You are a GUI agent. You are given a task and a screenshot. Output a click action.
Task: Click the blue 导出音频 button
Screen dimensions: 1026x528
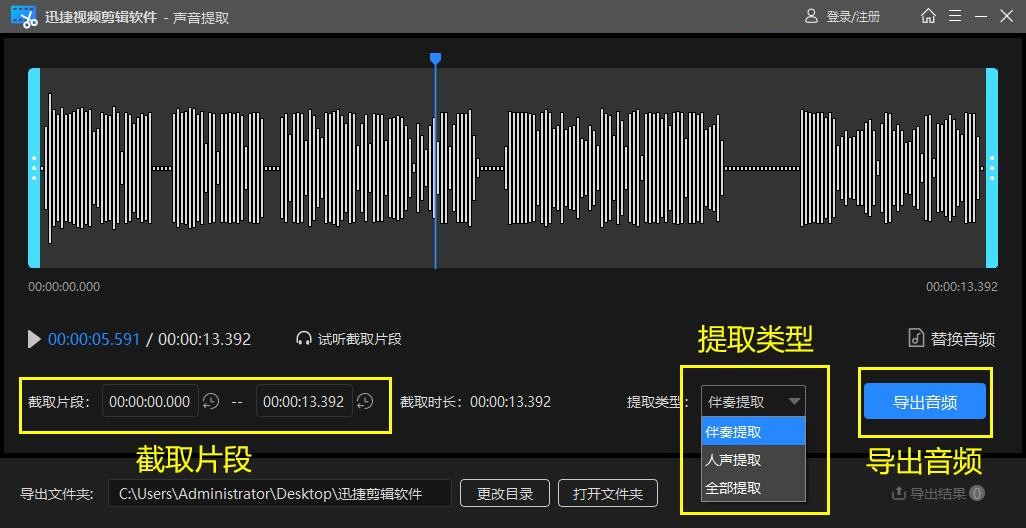click(925, 402)
